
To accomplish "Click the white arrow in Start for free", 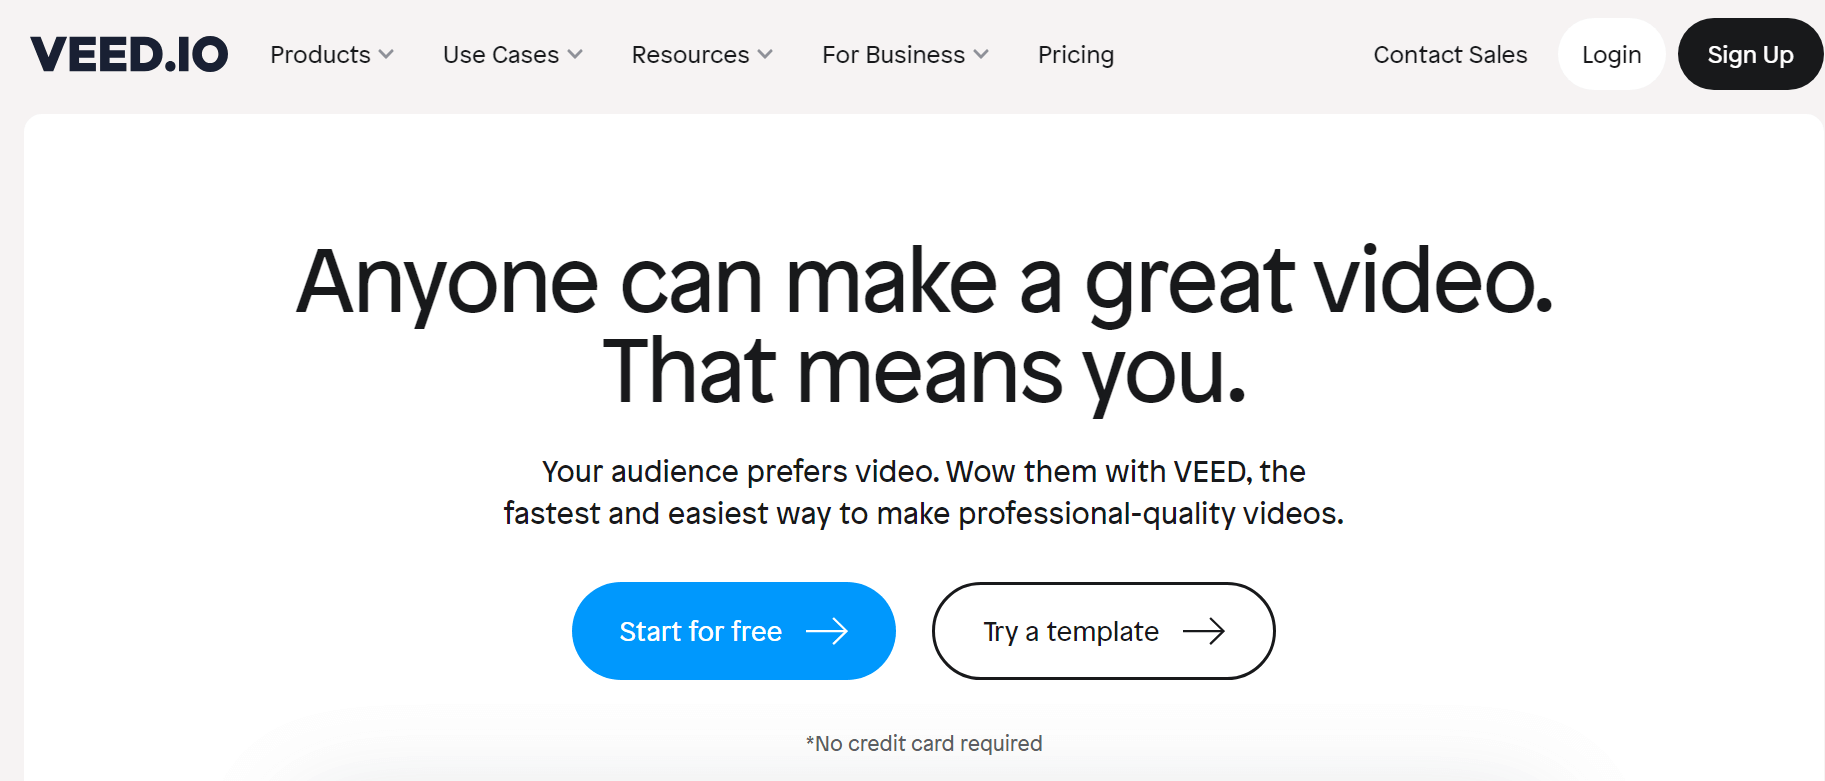I will (x=827, y=631).
